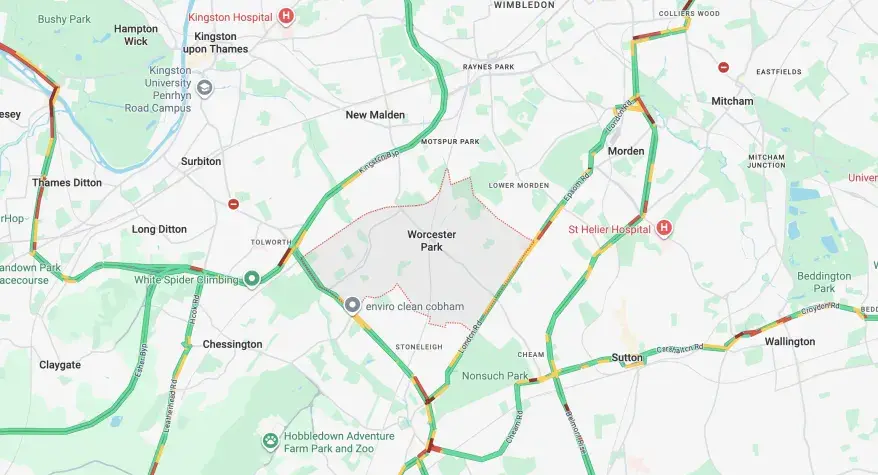This screenshot has width=878, height=475.
Task: Select the White Spider Climbing green pin
Action: coord(252,278)
